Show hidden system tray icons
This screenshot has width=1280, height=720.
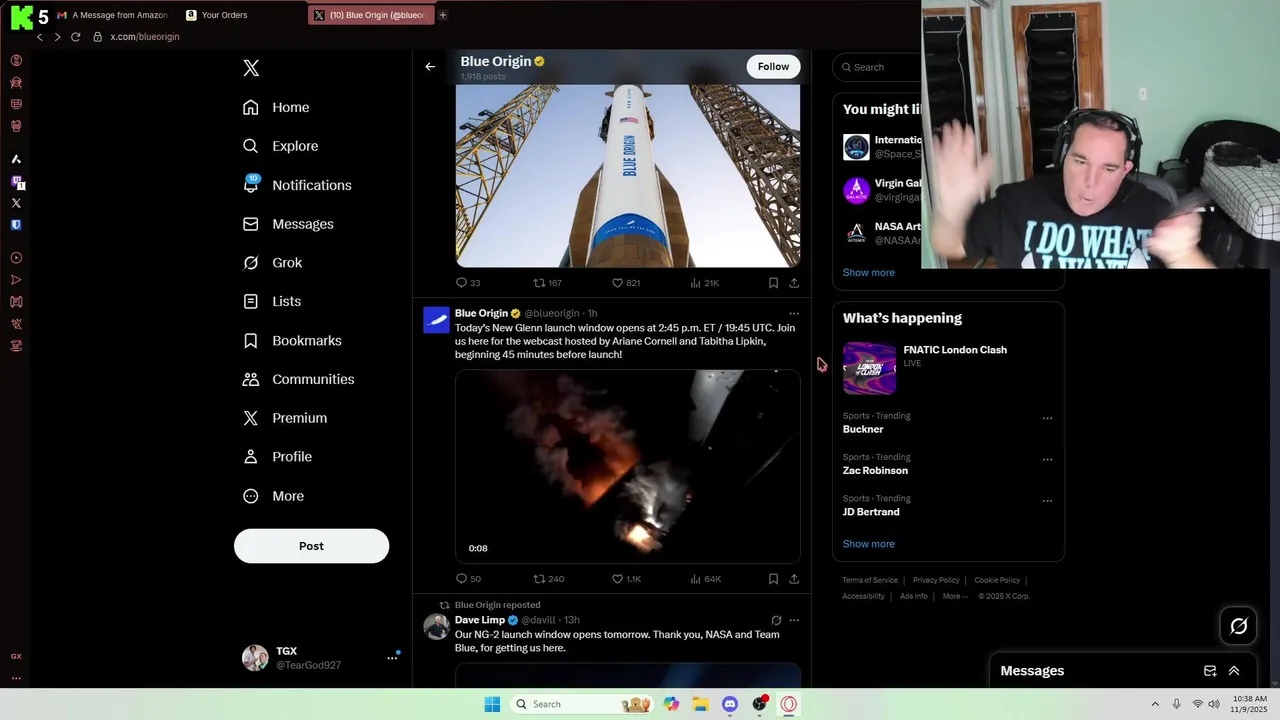pyautogui.click(x=1155, y=704)
